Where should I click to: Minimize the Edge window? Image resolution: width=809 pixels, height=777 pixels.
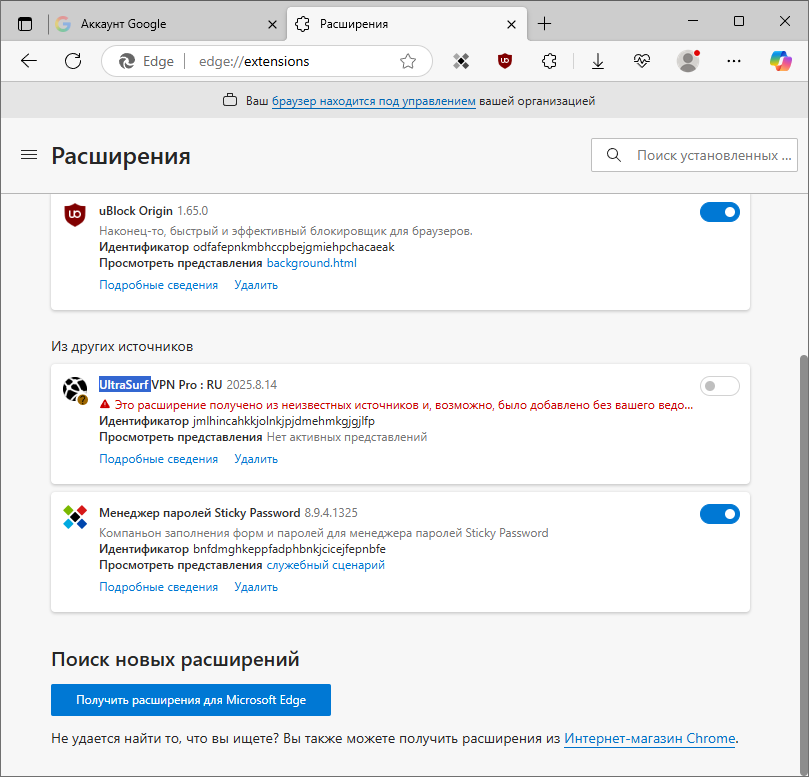693,21
